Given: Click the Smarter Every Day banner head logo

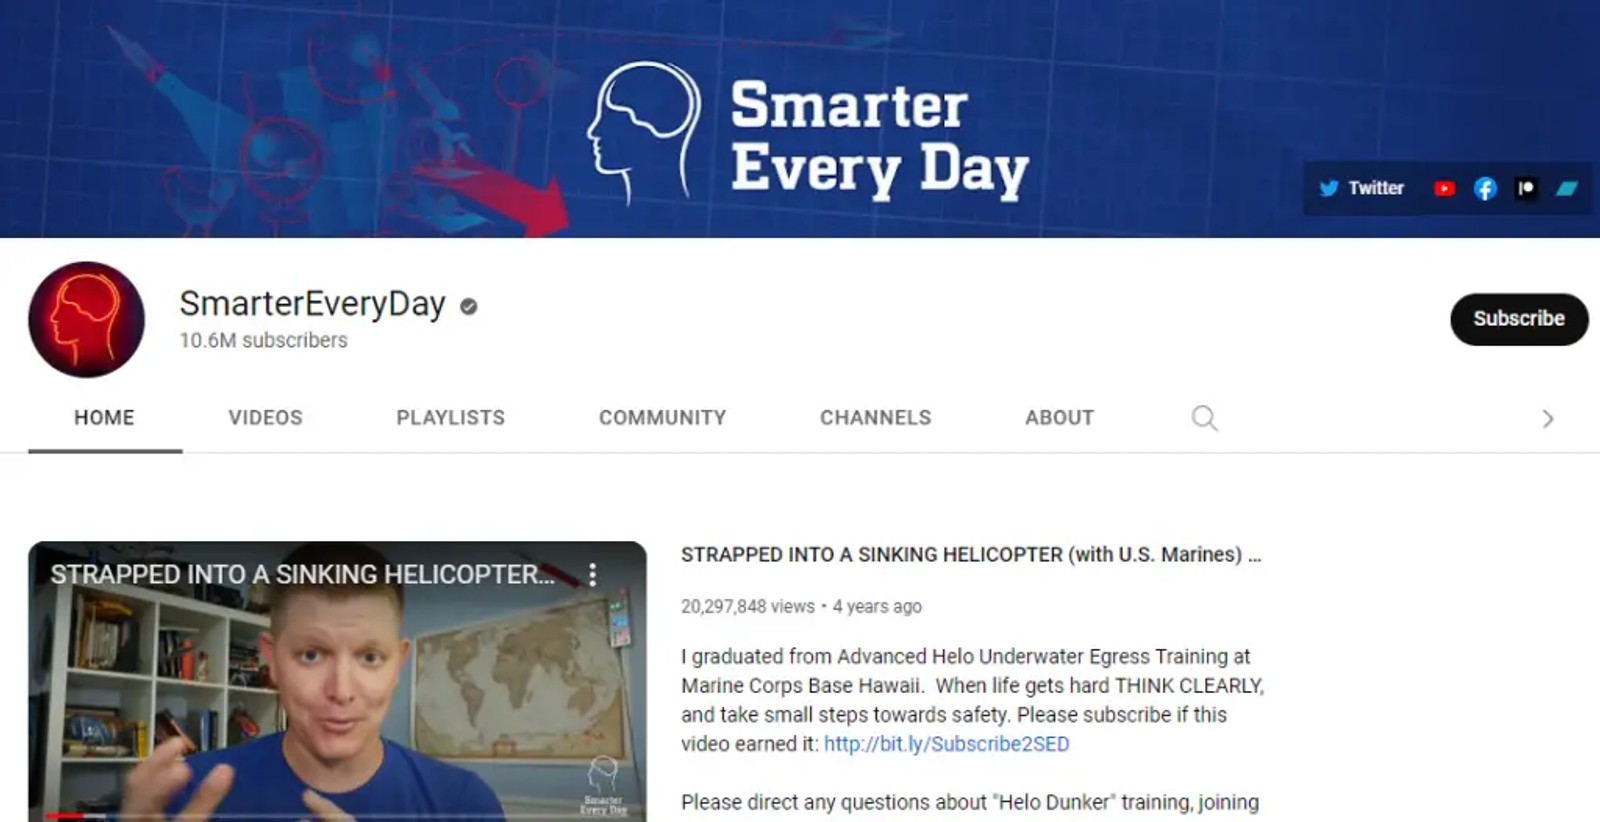Looking at the screenshot, I should 644,133.
